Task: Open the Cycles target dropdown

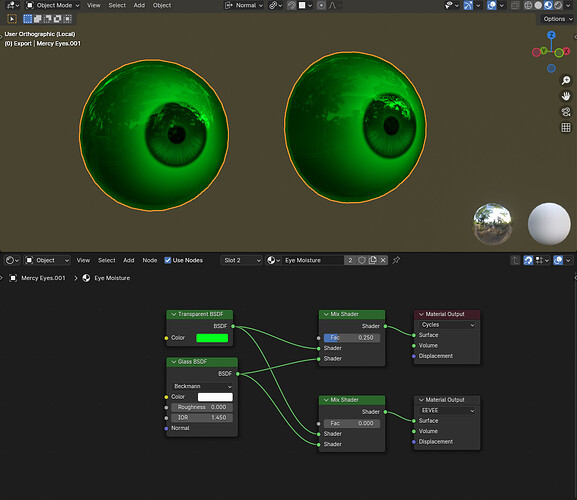Action: (x=447, y=325)
